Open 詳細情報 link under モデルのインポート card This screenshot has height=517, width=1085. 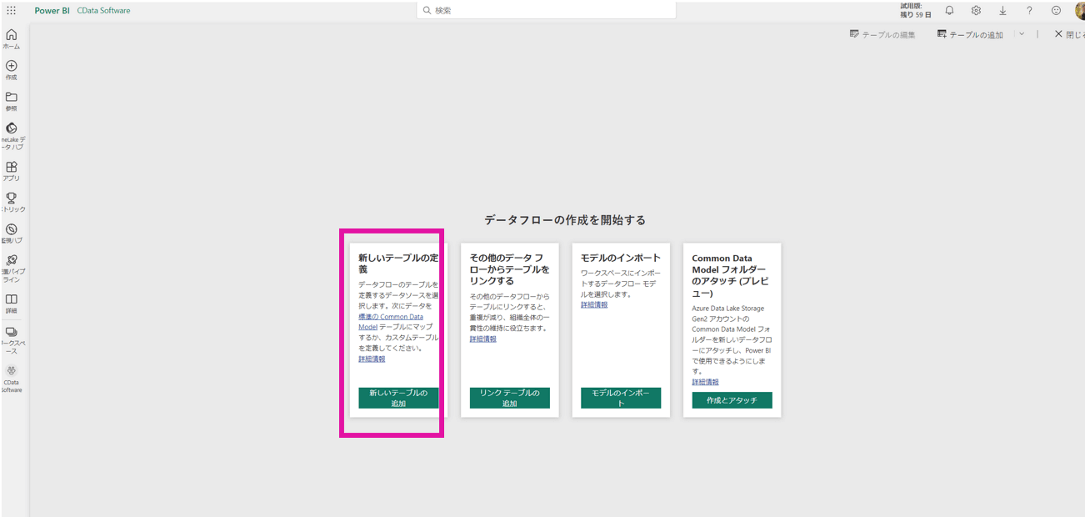(594, 304)
